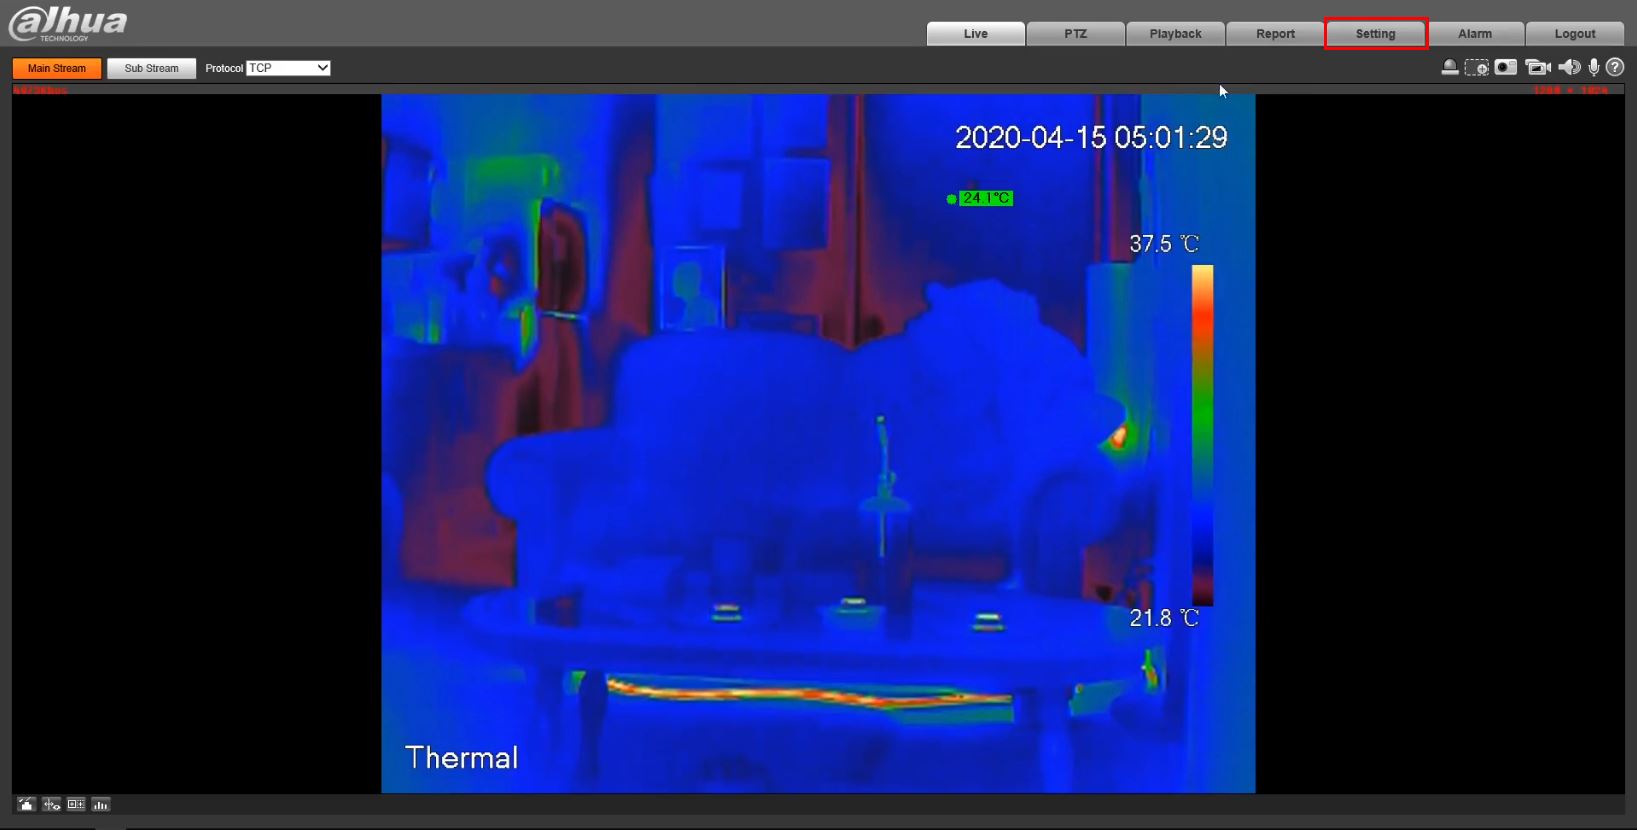Switch to Sub Stream

[151, 68]
